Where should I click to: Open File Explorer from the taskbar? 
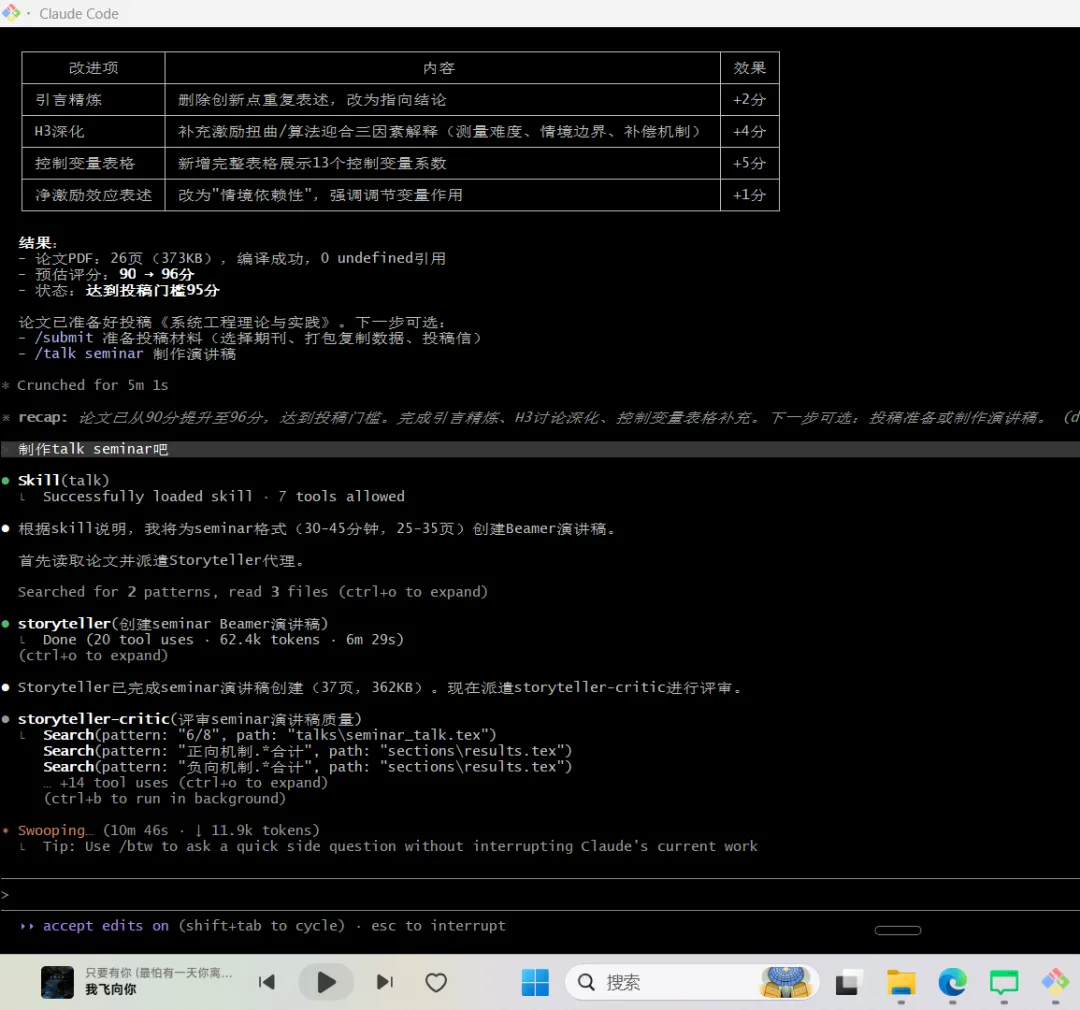coord(901,982)
